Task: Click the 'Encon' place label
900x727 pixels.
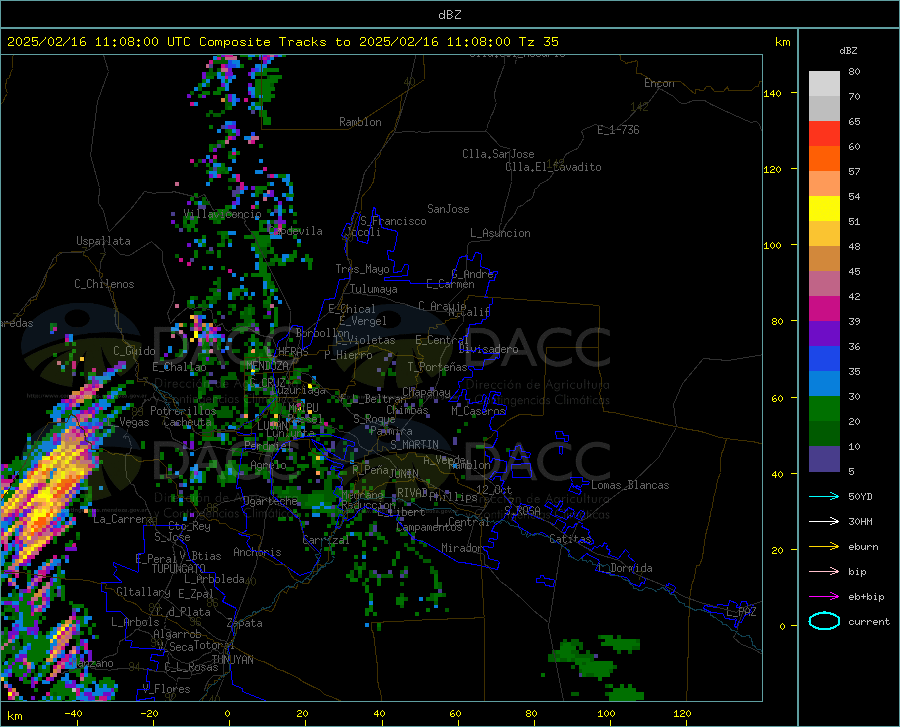Action: point(659,83)
